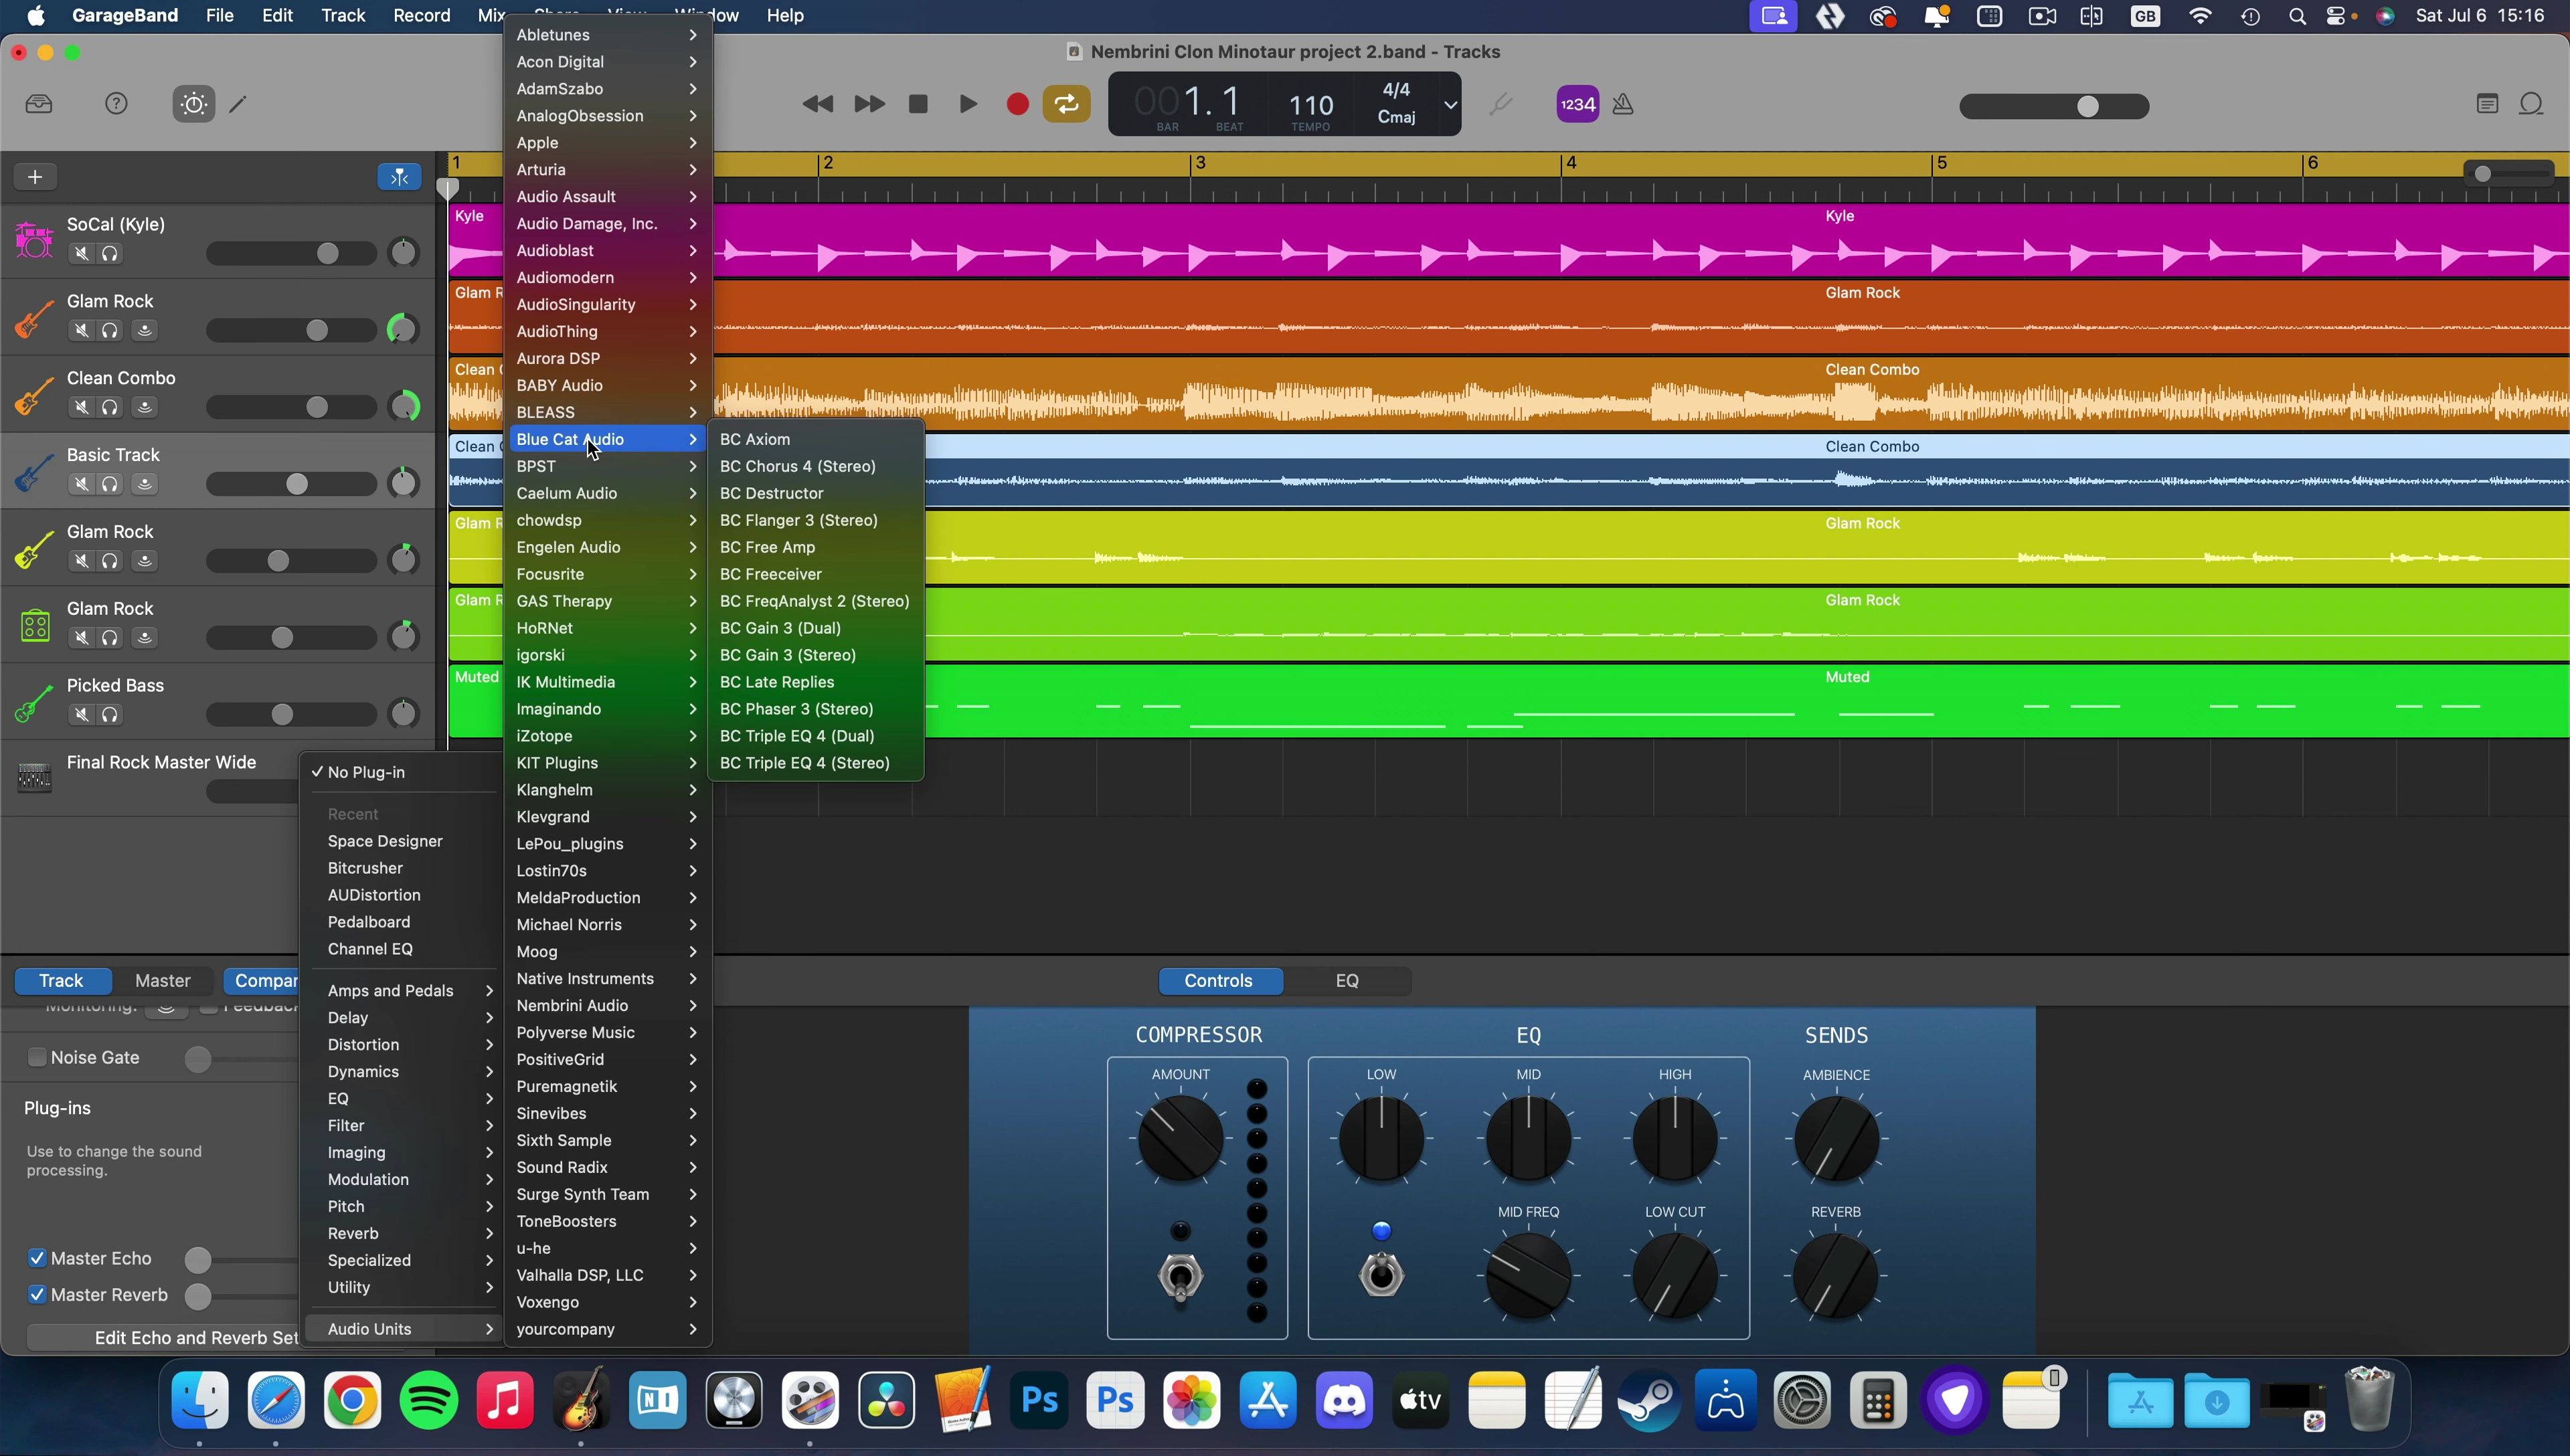Viewport: 2570px width, 1456px height.
Task: Click the Rewind transport button
Action: pyautogui.click(x=818, y=104)
